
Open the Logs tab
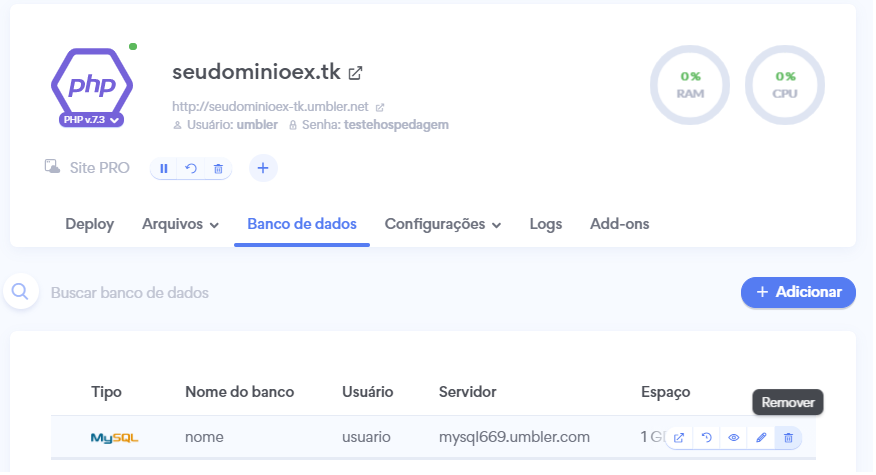(546, 224)
